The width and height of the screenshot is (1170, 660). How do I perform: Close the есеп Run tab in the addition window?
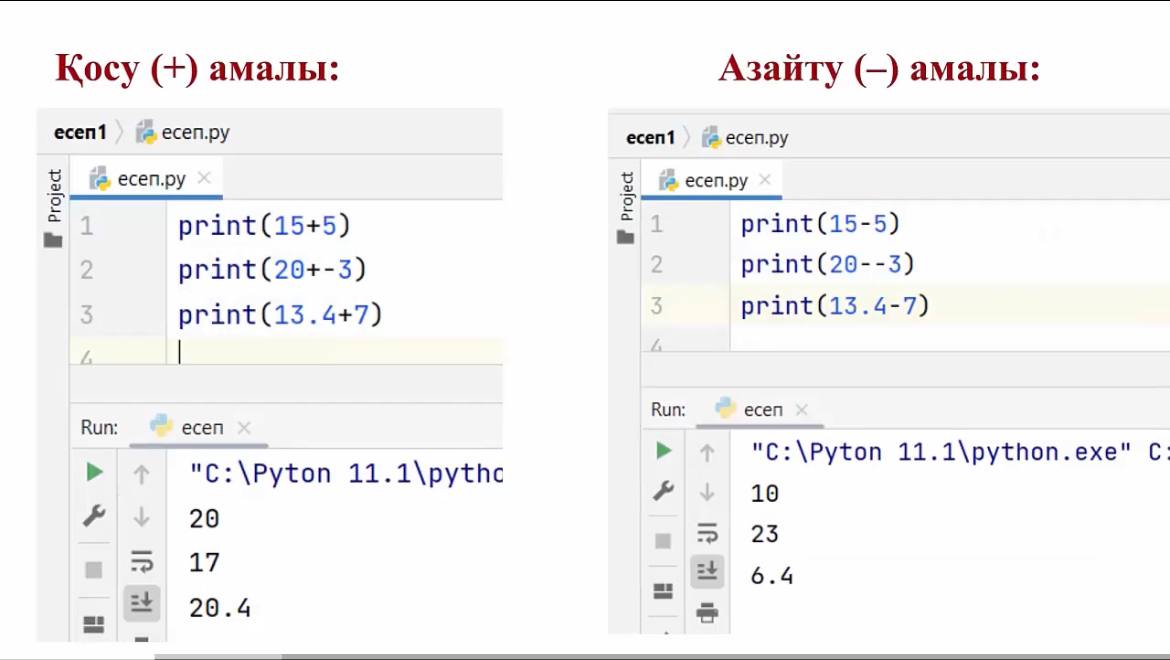tap(245, 427)
